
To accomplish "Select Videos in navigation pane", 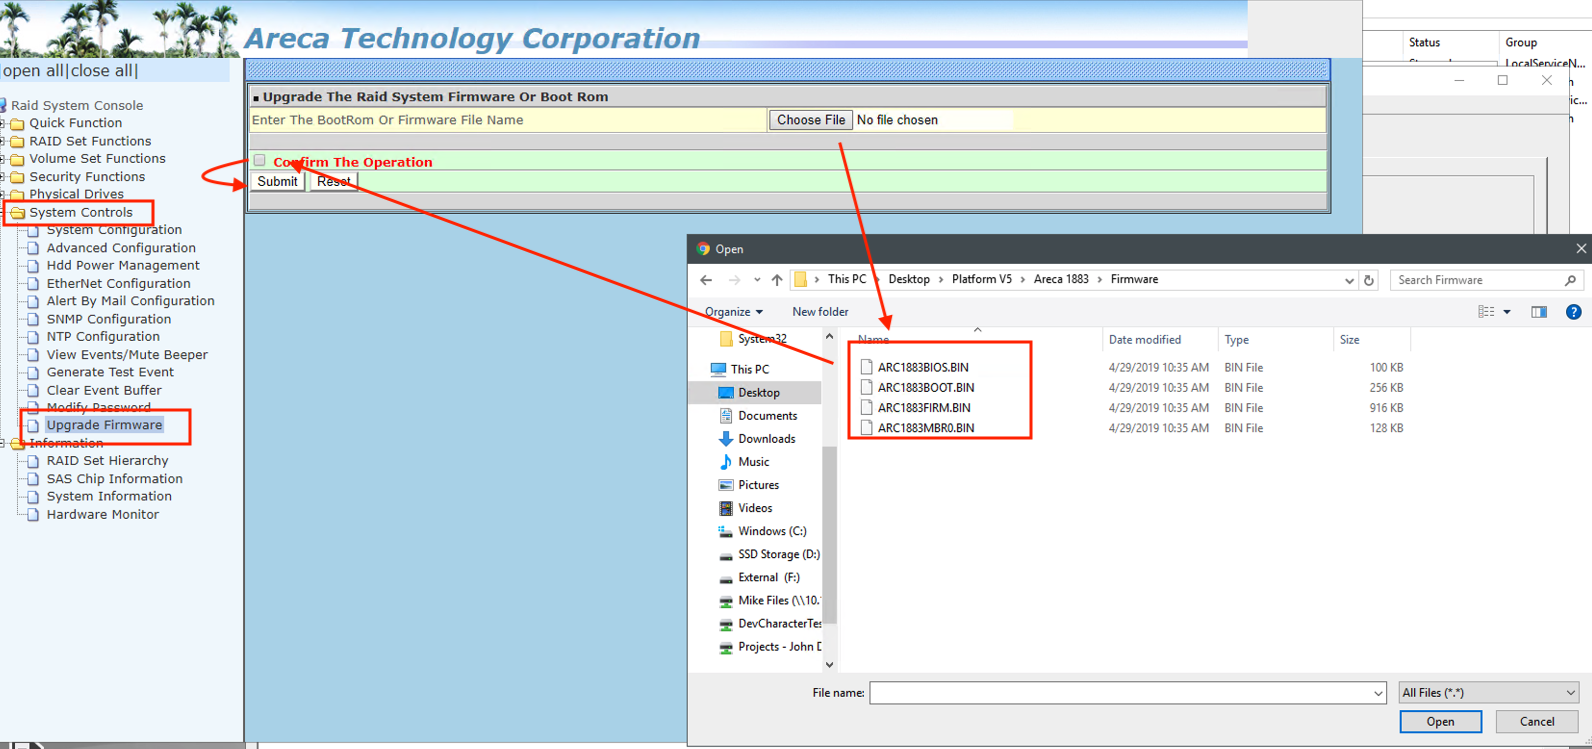I will coord(755,508).
